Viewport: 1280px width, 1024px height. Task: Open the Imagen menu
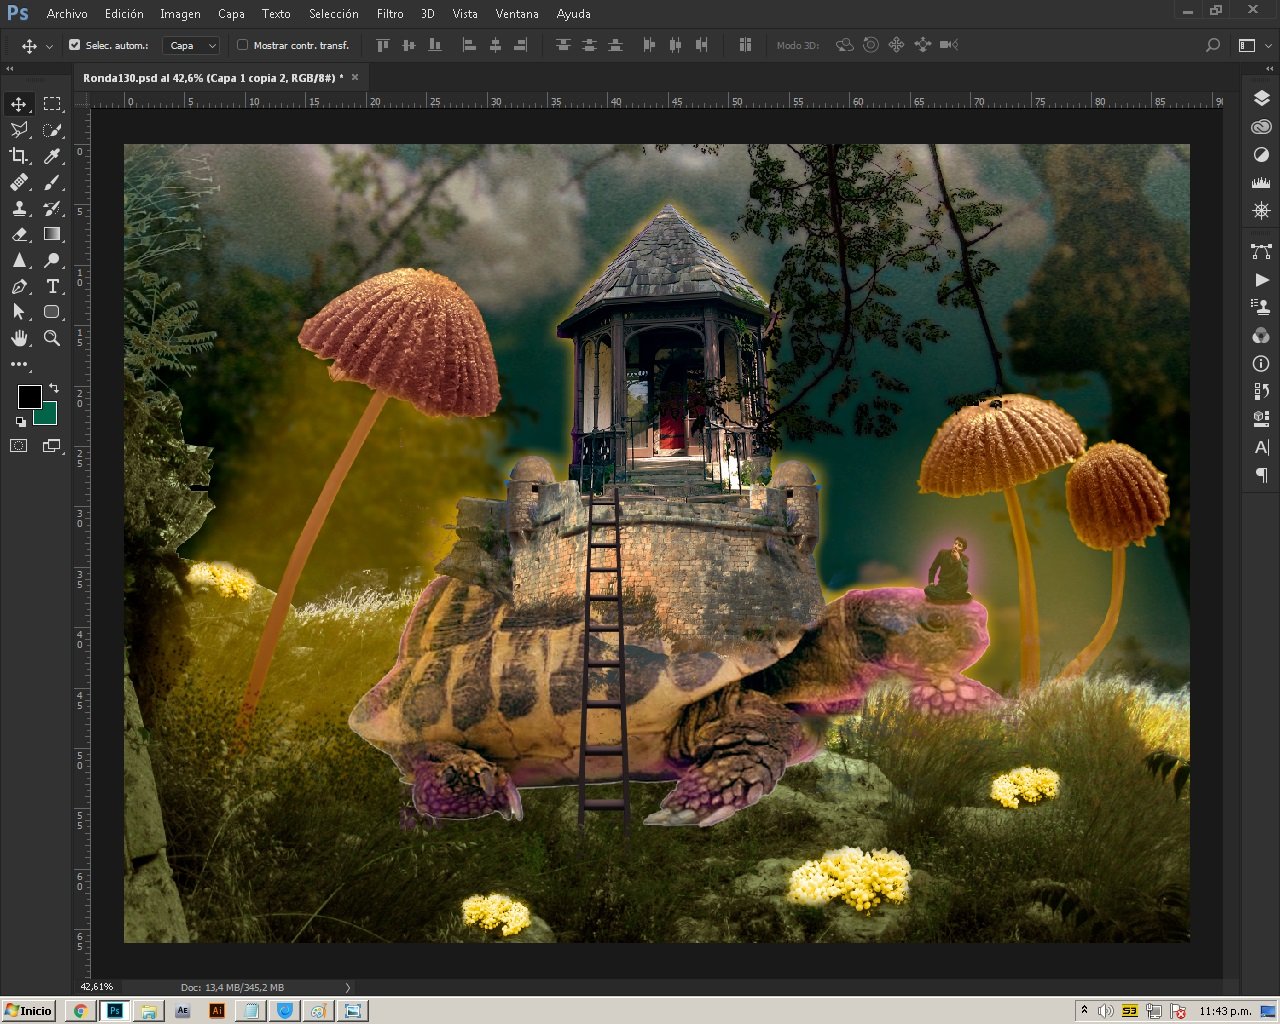click(180, 14)
